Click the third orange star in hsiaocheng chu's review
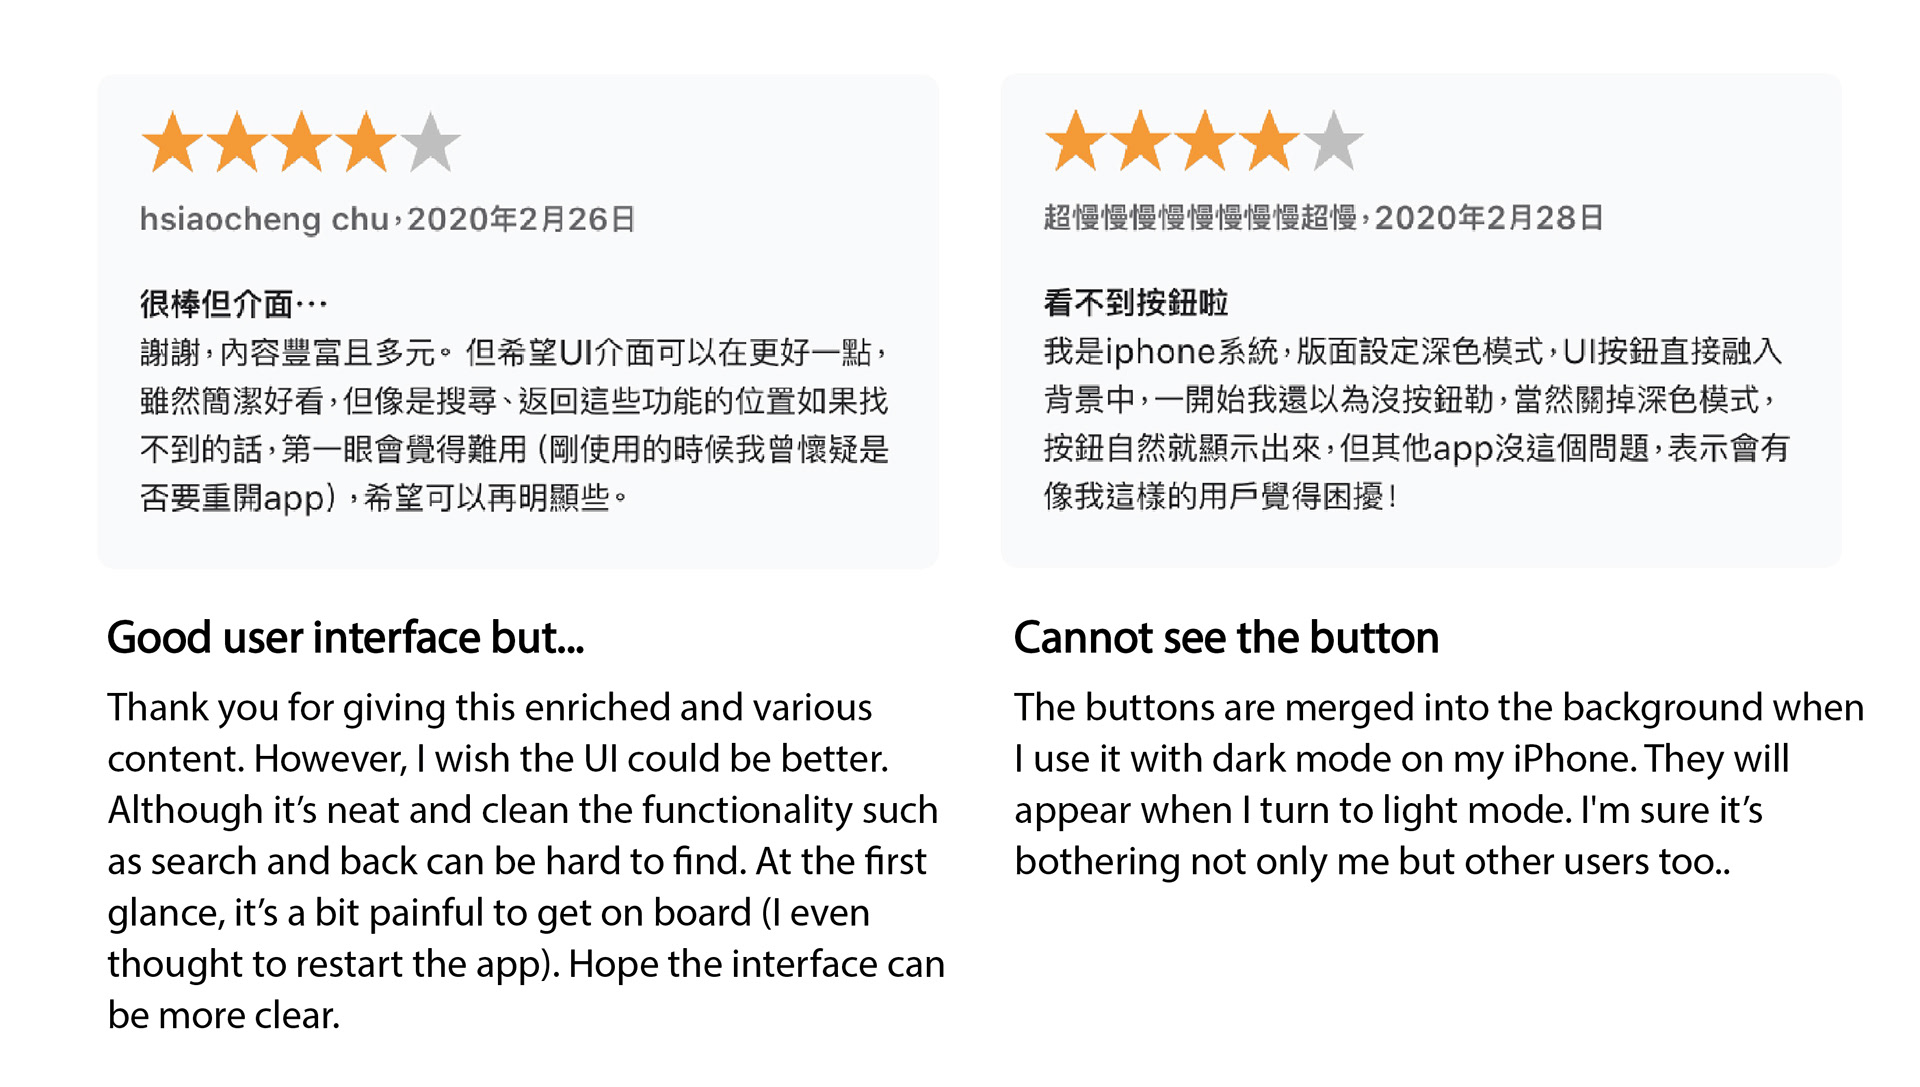 point(301,143)
